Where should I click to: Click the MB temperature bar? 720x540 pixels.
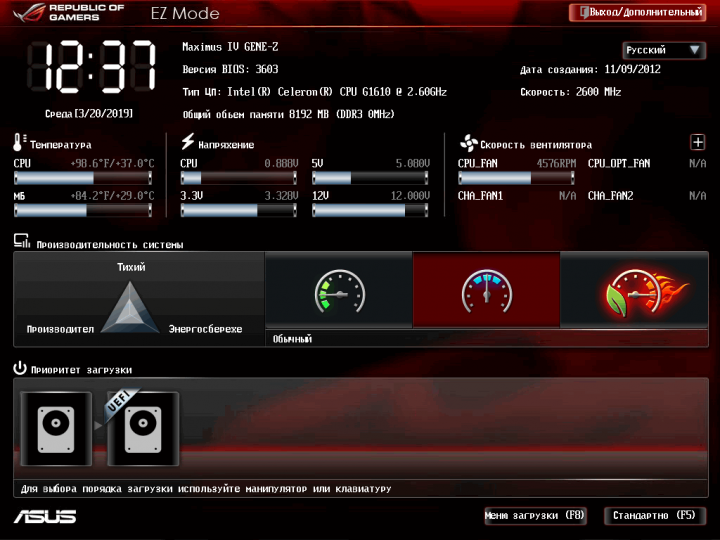click(83, 210)
